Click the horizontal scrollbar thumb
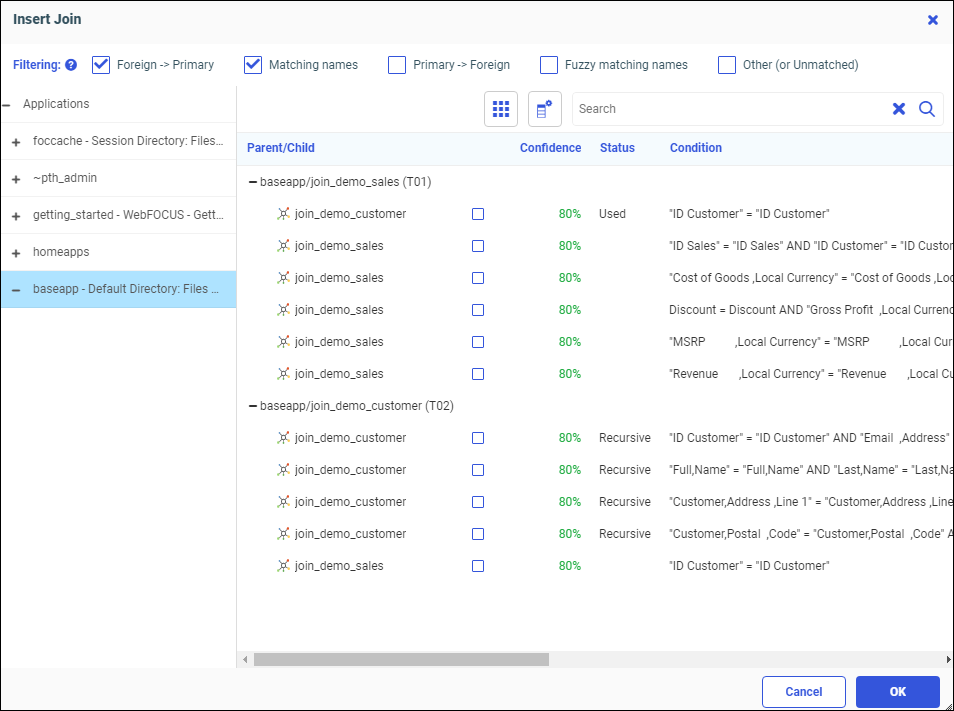 click(400, 660)
